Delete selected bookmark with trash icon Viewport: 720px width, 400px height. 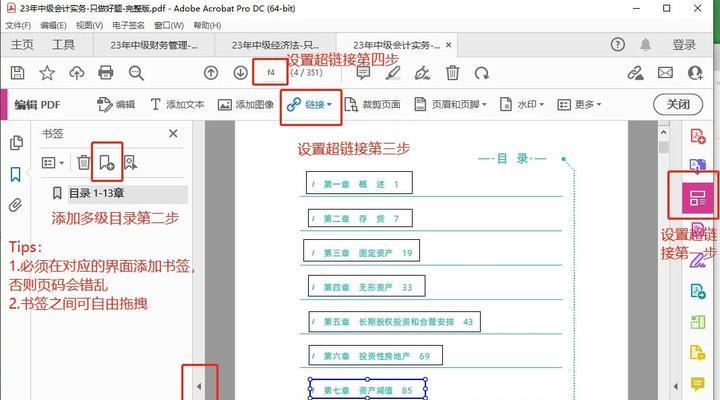click(84, 163)
